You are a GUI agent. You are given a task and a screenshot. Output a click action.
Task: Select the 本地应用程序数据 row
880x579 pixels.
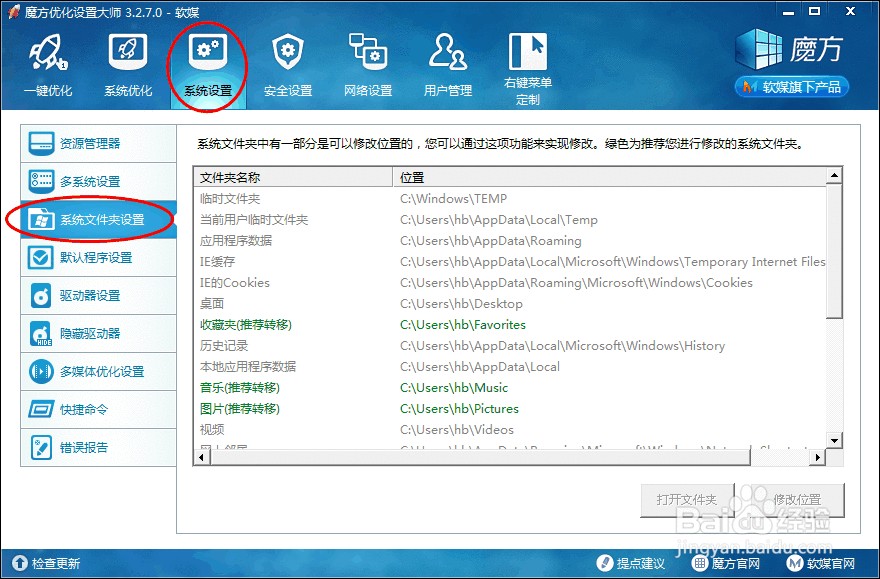click(x=510, y=367)
